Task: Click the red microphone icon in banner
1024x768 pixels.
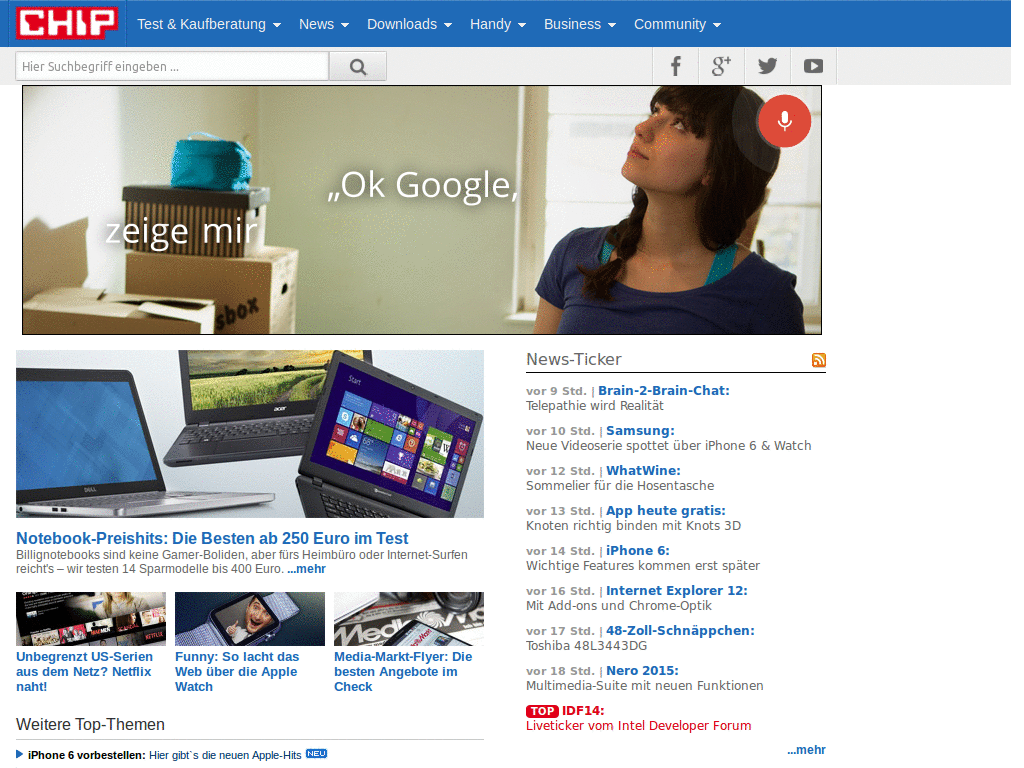Action: click(x=784, y=121)
